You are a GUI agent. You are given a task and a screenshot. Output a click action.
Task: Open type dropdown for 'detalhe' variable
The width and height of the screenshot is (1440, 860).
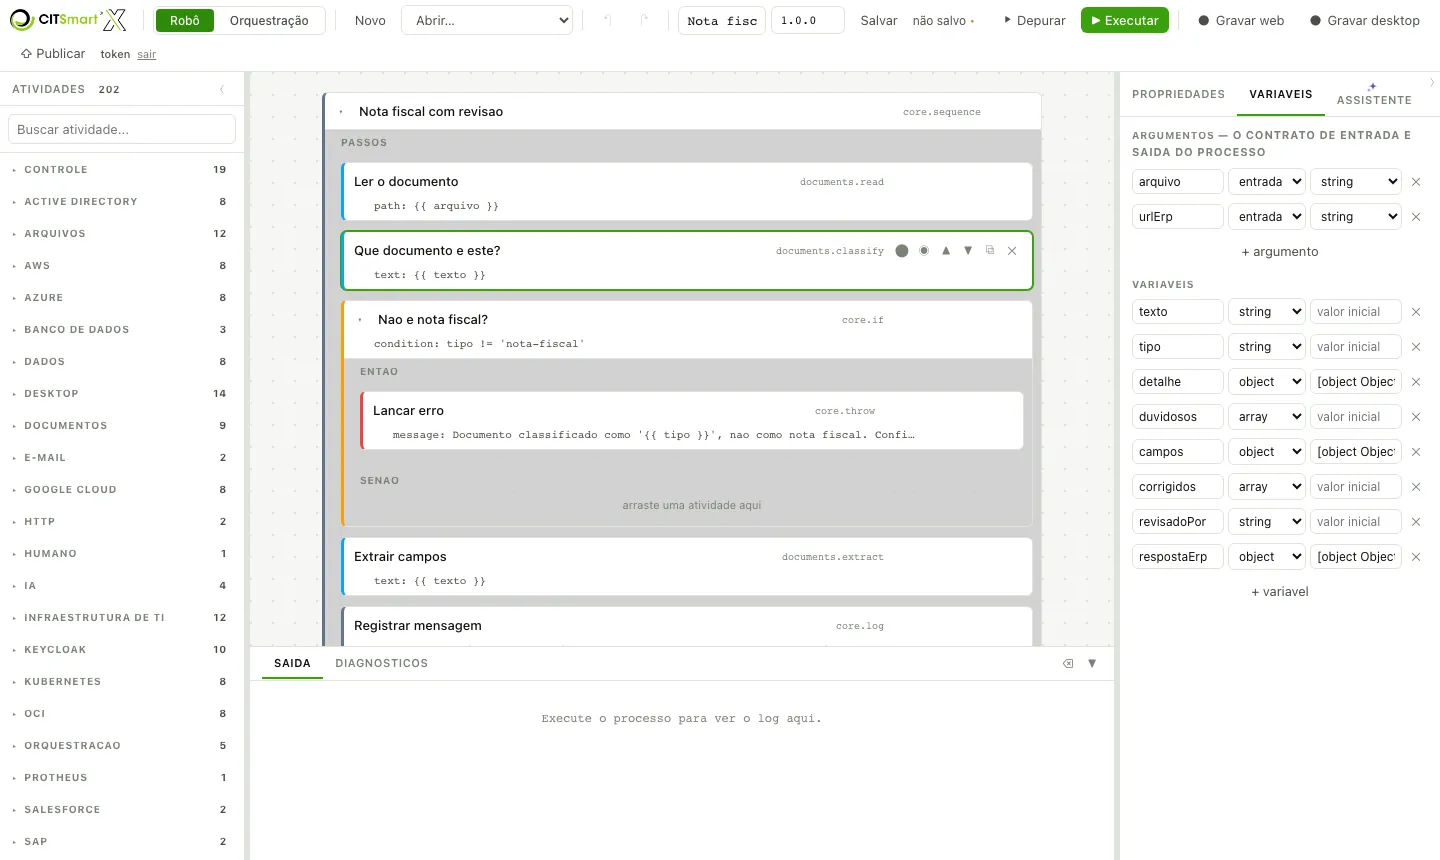pos(1268,382)
